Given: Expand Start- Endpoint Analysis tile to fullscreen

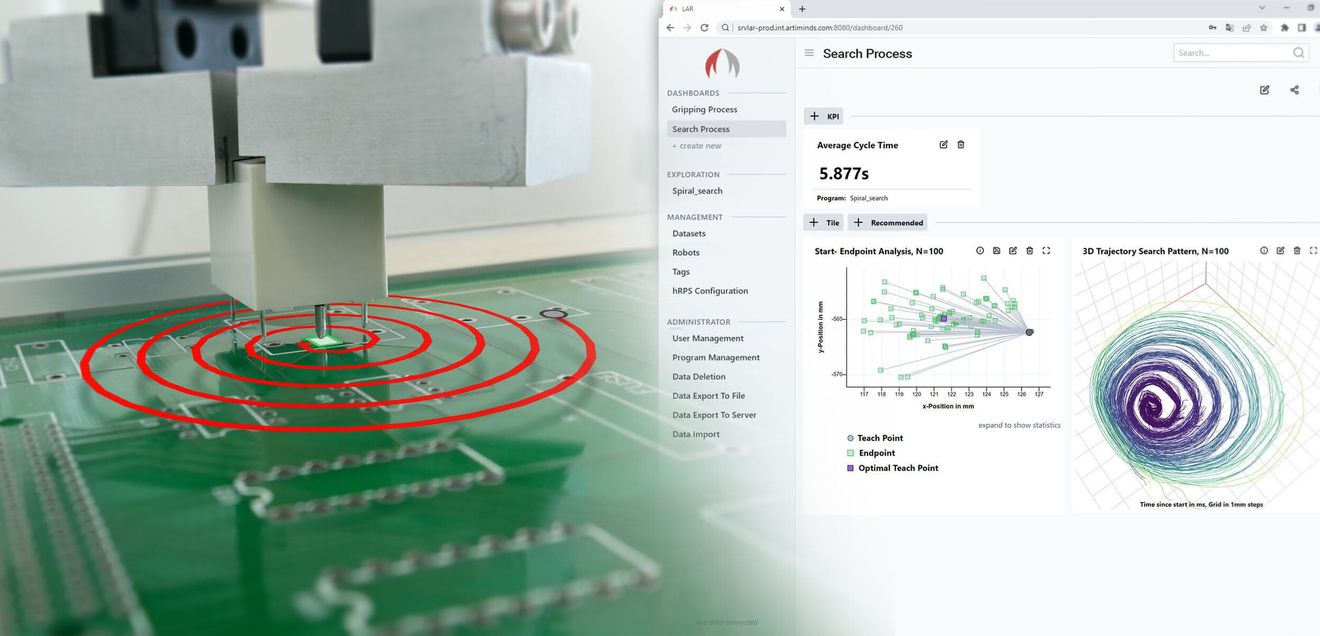Looking at the screenshot, I should tap(1046, 251).
